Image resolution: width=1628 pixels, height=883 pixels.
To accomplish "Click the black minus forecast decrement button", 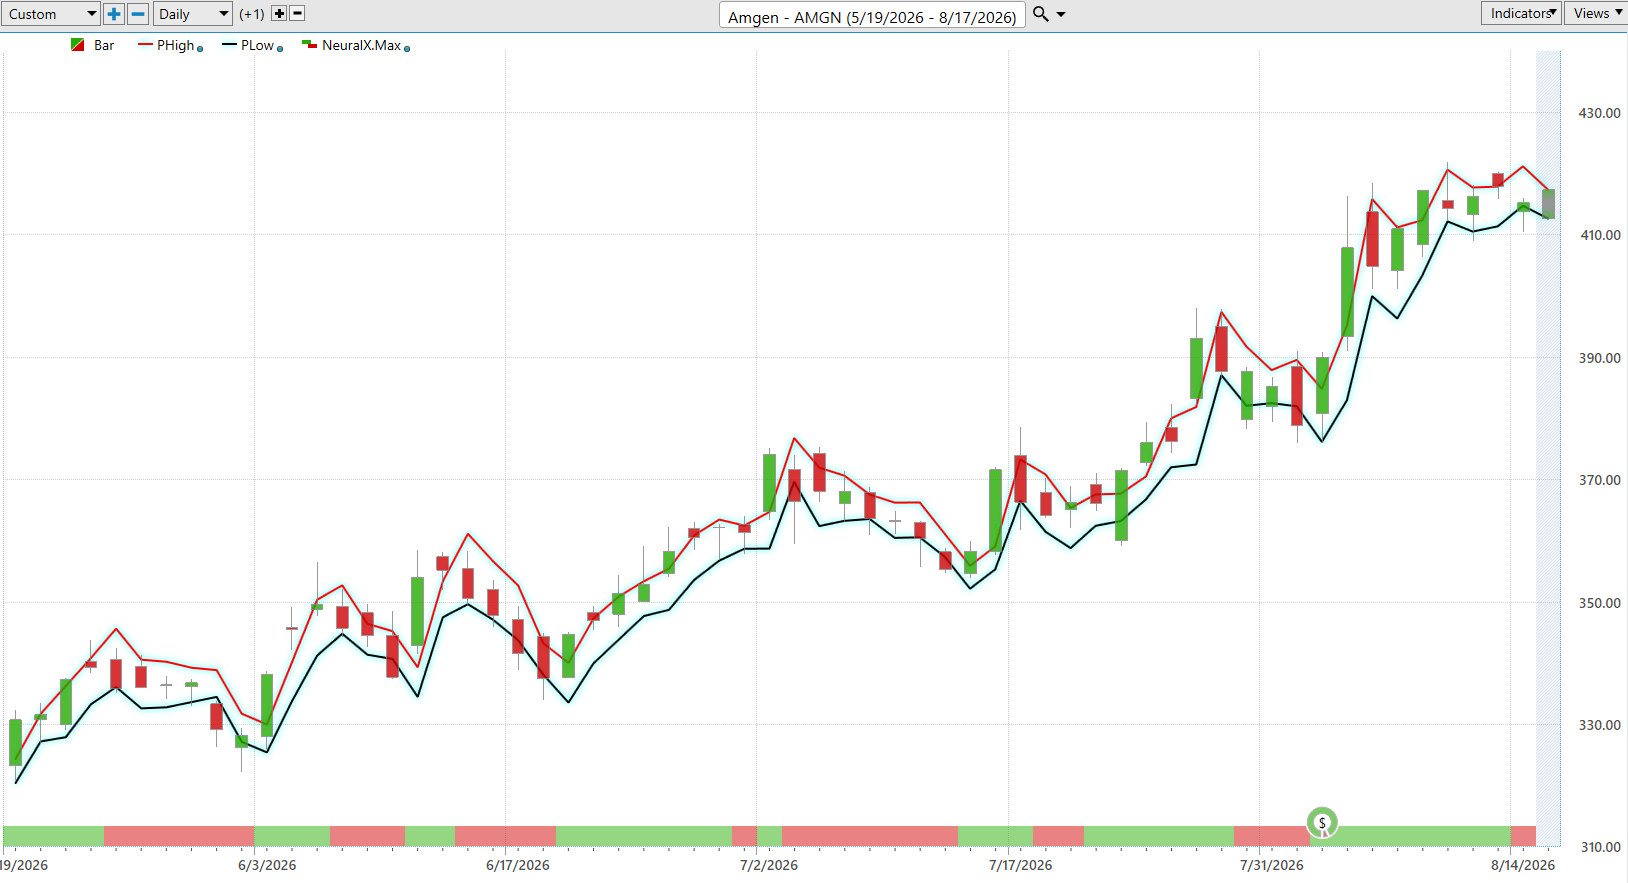I will pyautogui.click(x=297, y=14).
